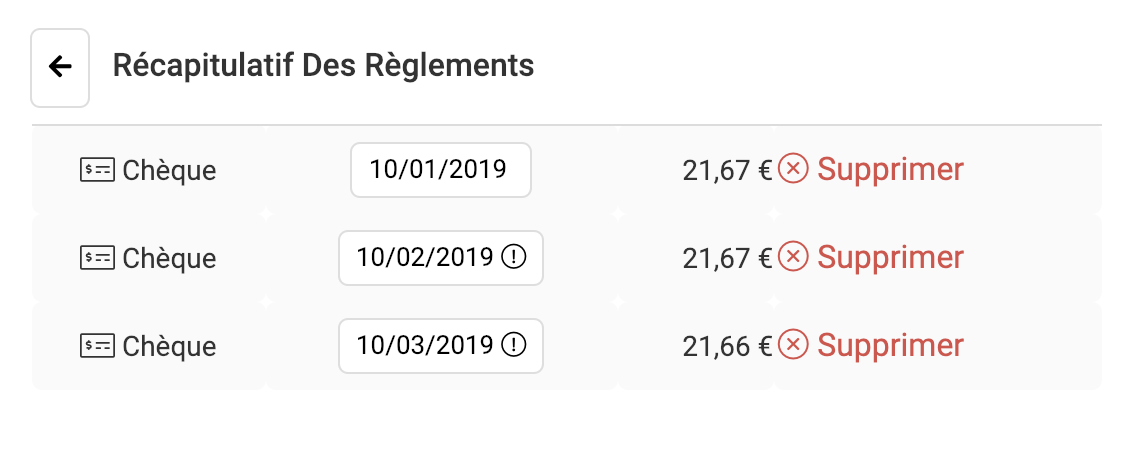Screen dimensions: 1126x462
Task: Click the 21,66 € amount
Action: click(727, 346)
